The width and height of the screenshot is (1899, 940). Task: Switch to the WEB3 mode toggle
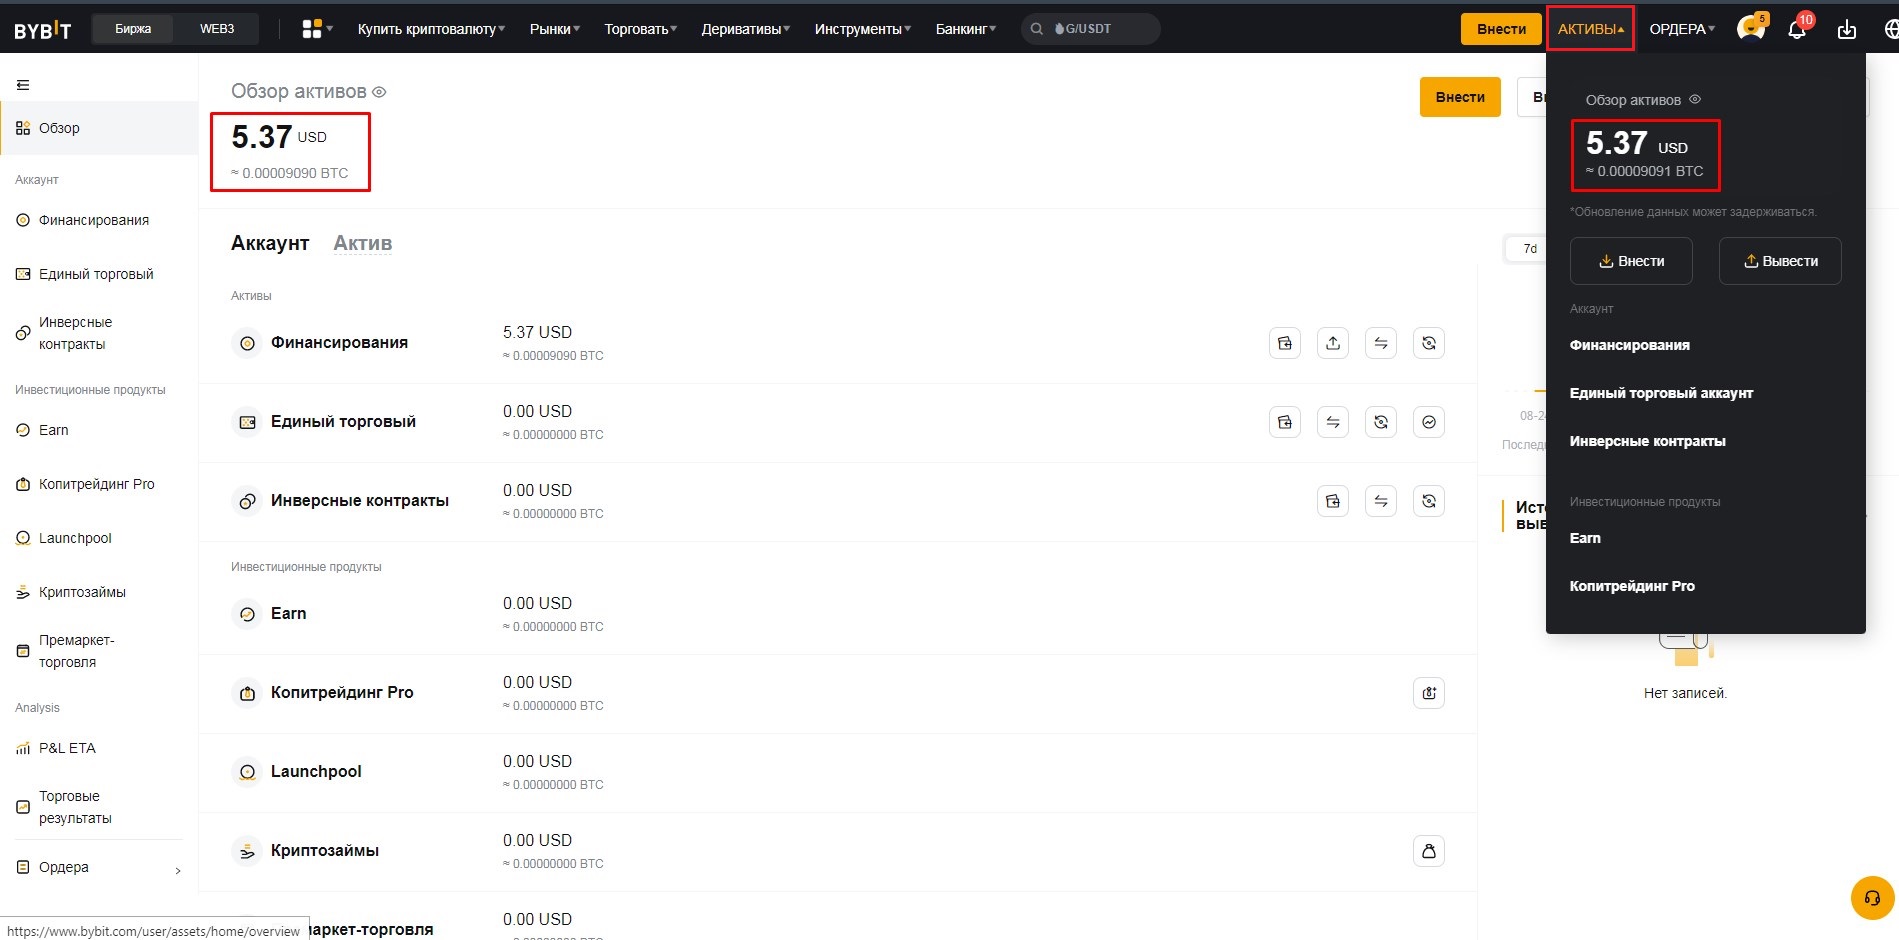pos(217,29)
